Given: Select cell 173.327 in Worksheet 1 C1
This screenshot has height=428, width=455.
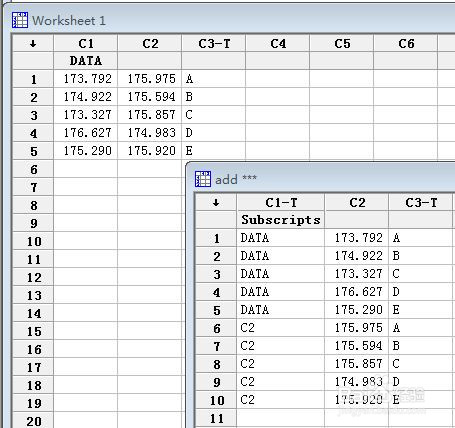Looking at the screenshot, I should tap(86, 115).
